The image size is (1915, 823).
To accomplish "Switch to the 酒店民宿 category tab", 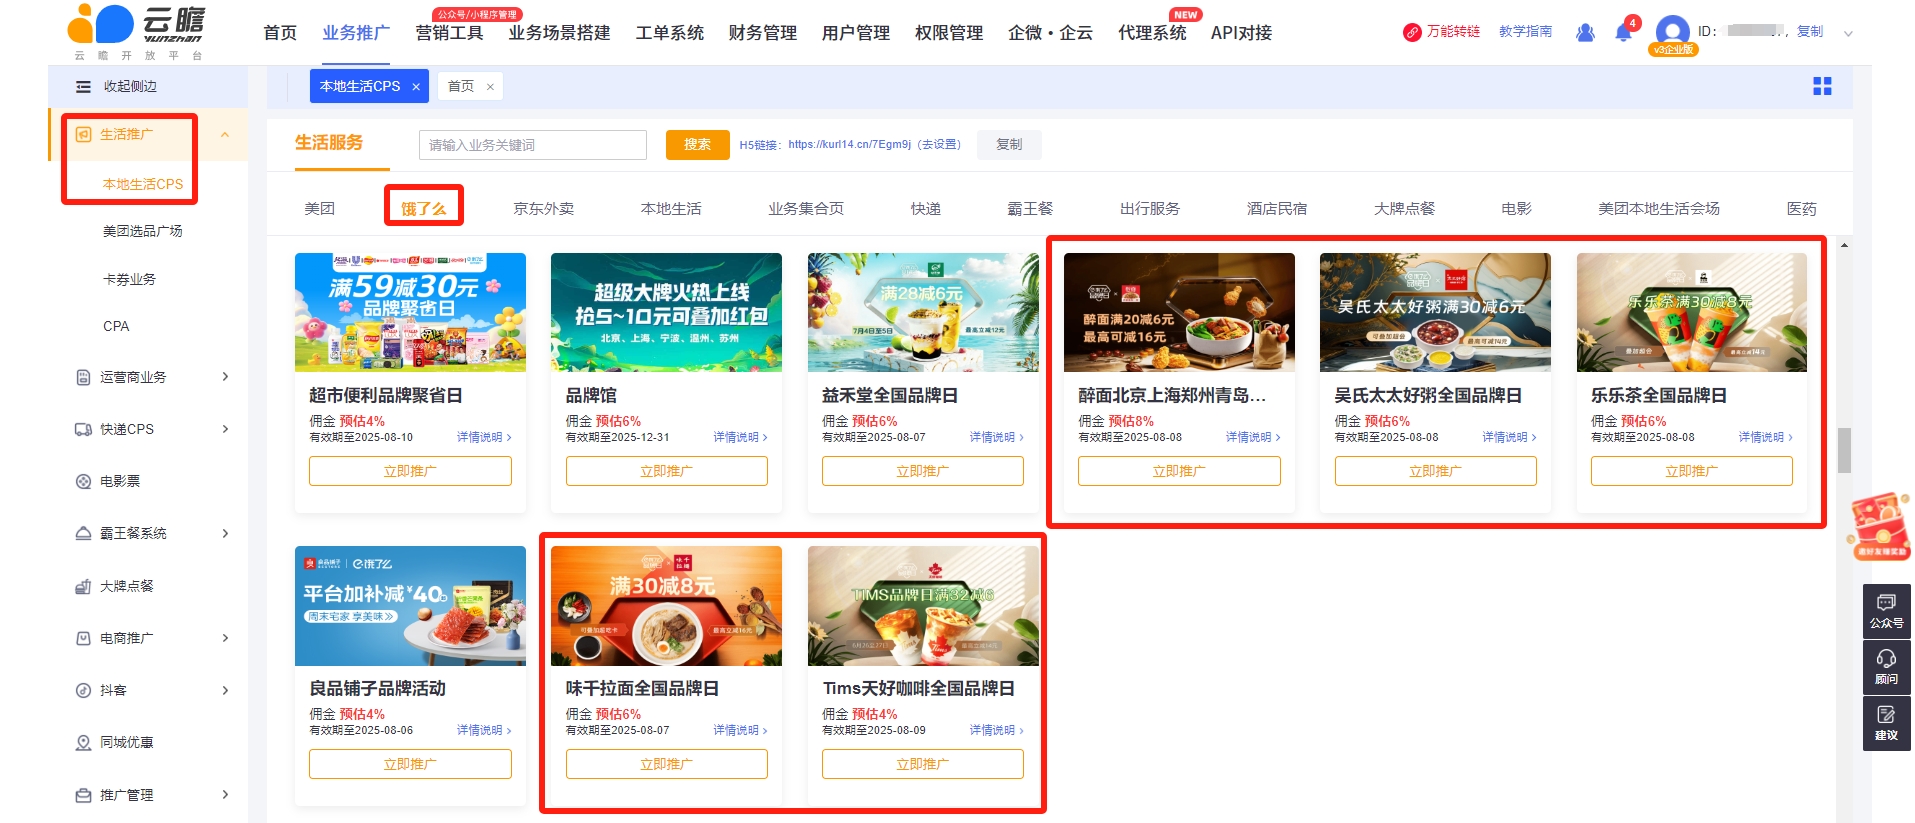I will click(x=1277, y=208).
